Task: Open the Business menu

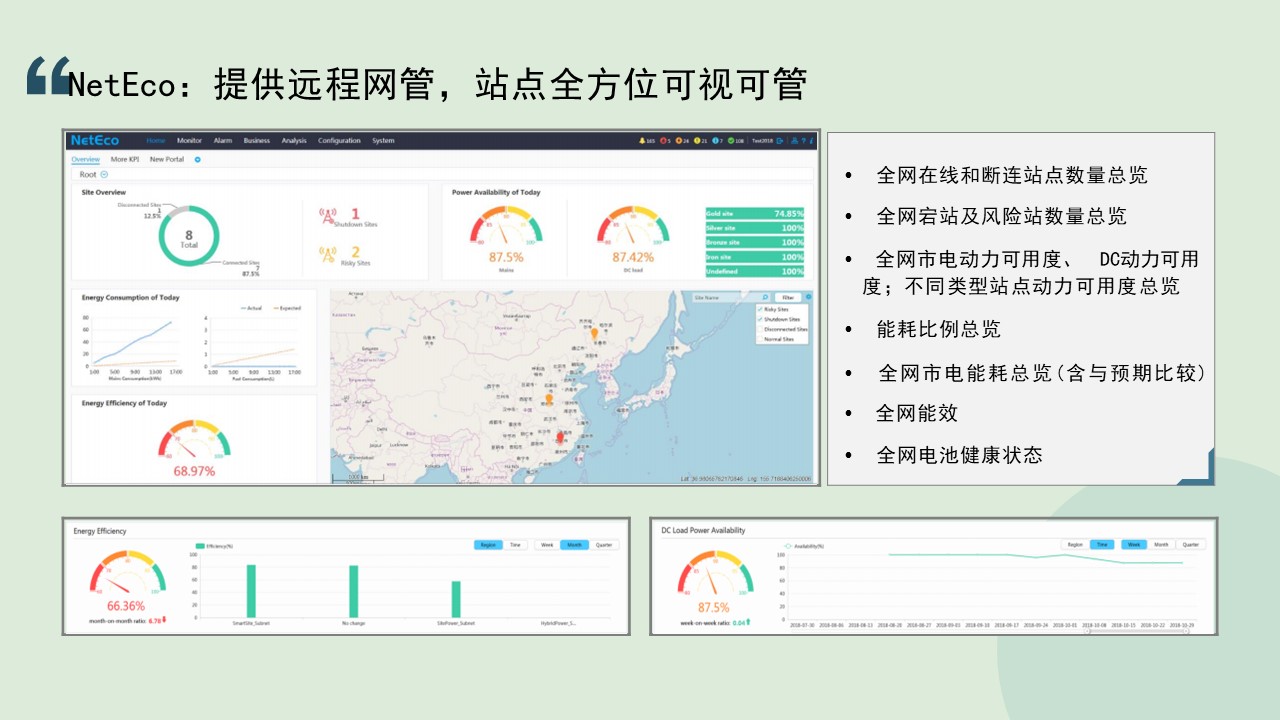Action: click(256, 141)
